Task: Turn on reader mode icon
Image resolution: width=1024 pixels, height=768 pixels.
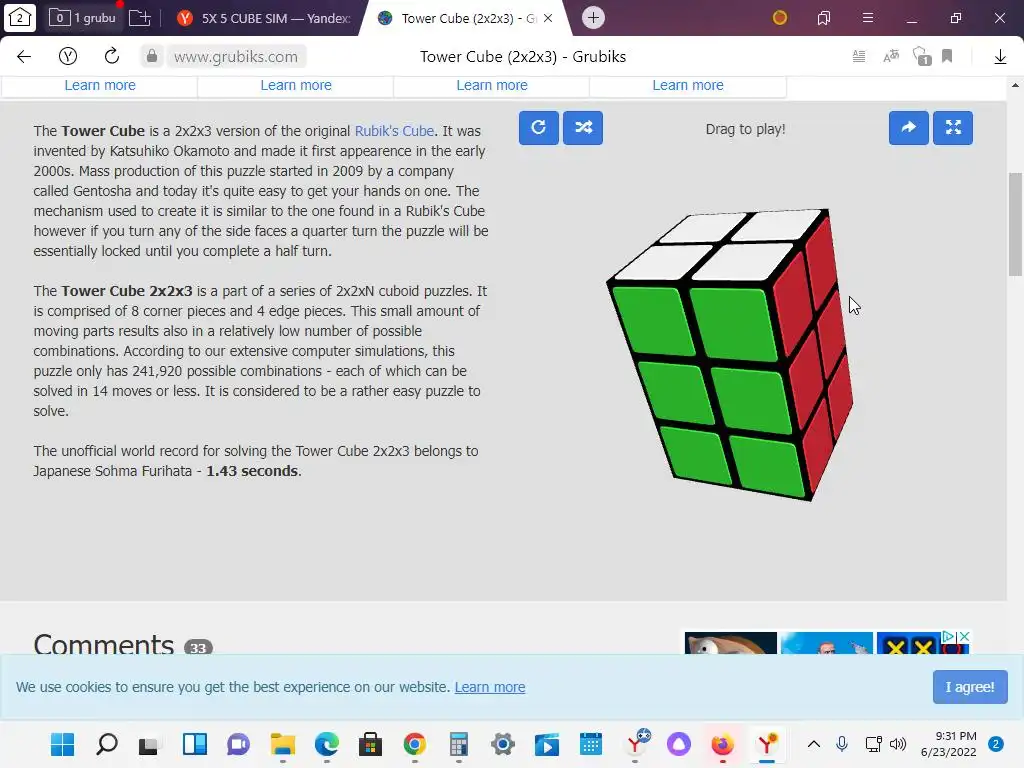Action: (859, 57)
